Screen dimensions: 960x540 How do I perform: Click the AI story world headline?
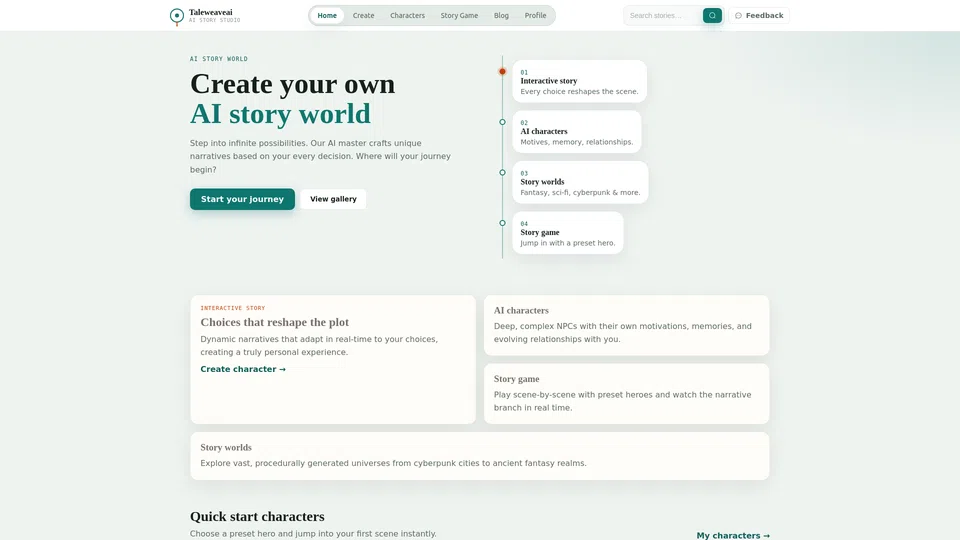coord(280,114)
